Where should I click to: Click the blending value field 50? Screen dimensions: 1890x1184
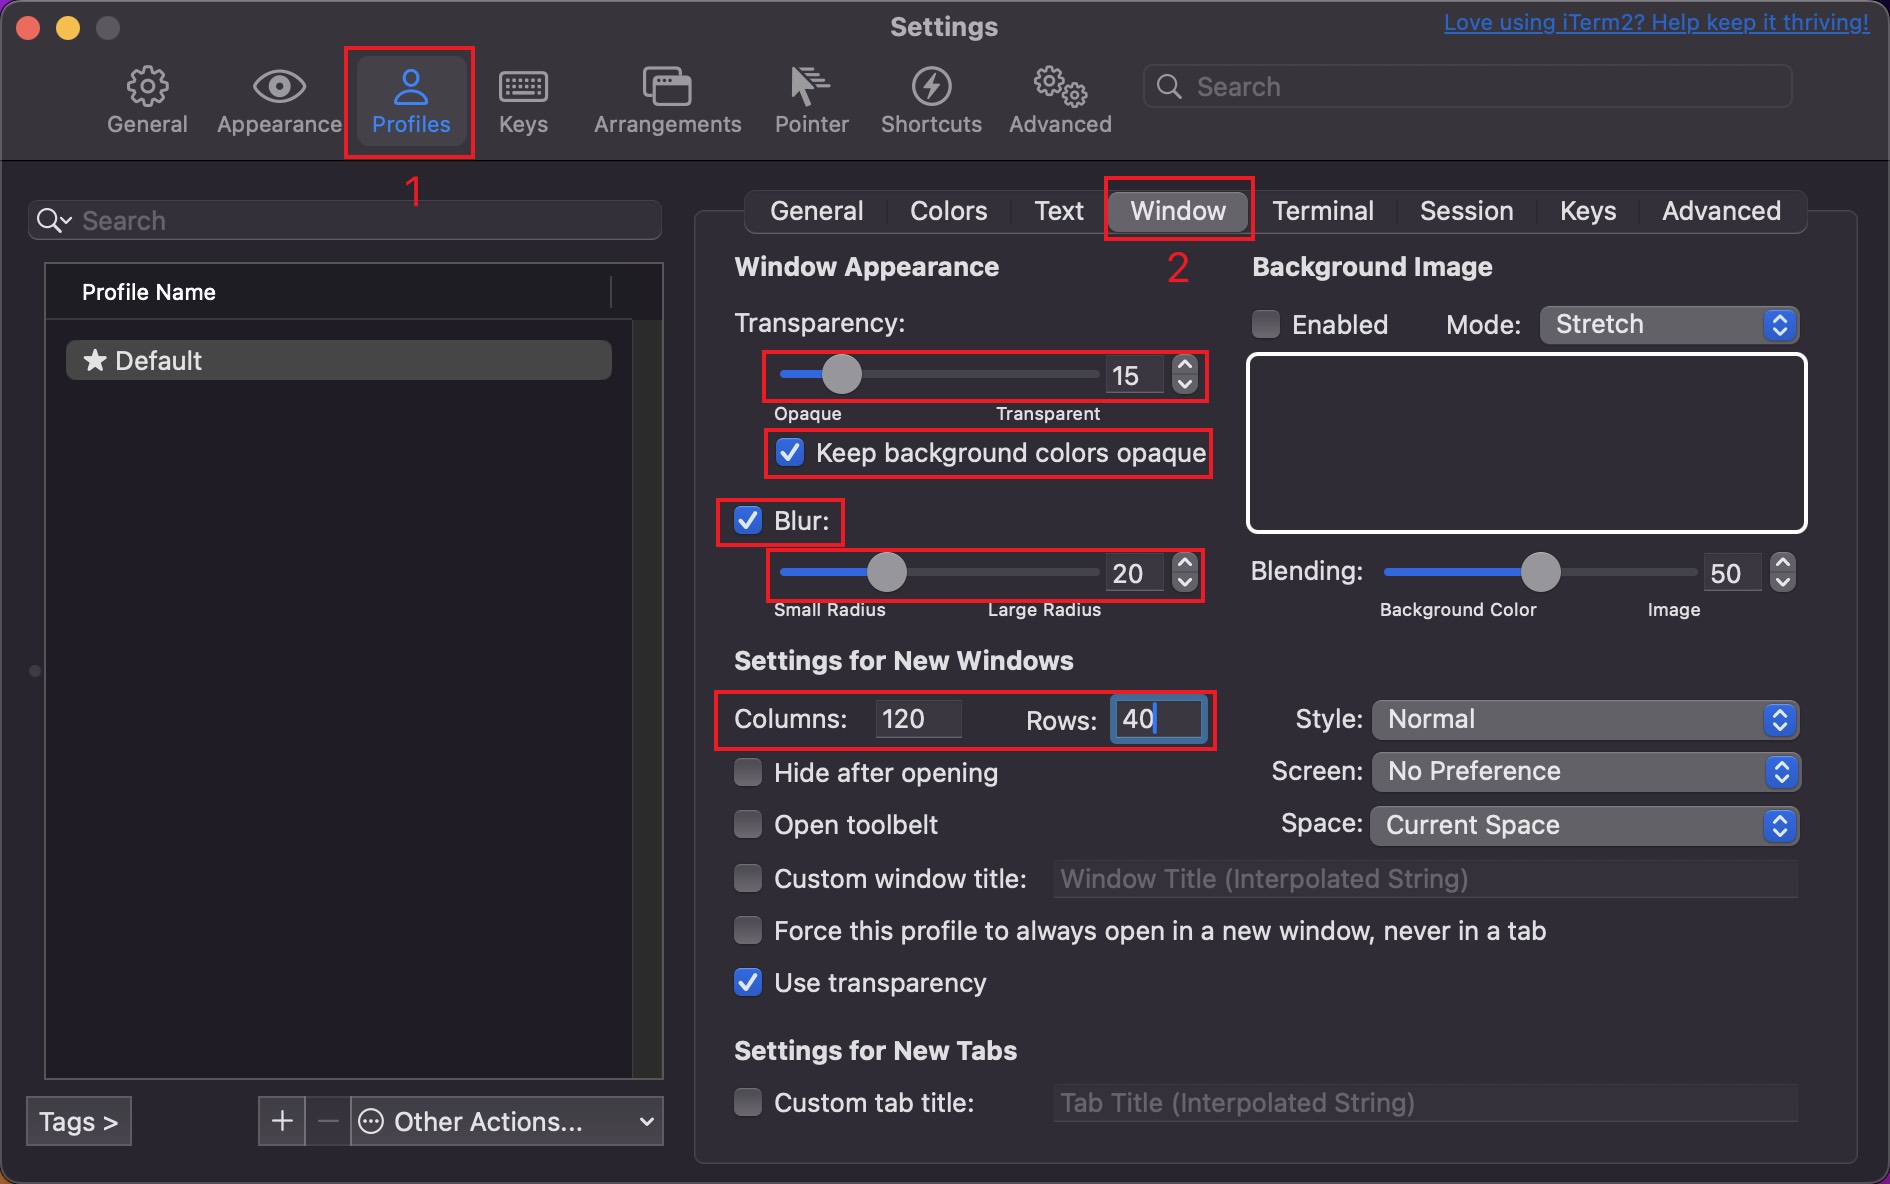point(1732,573)
